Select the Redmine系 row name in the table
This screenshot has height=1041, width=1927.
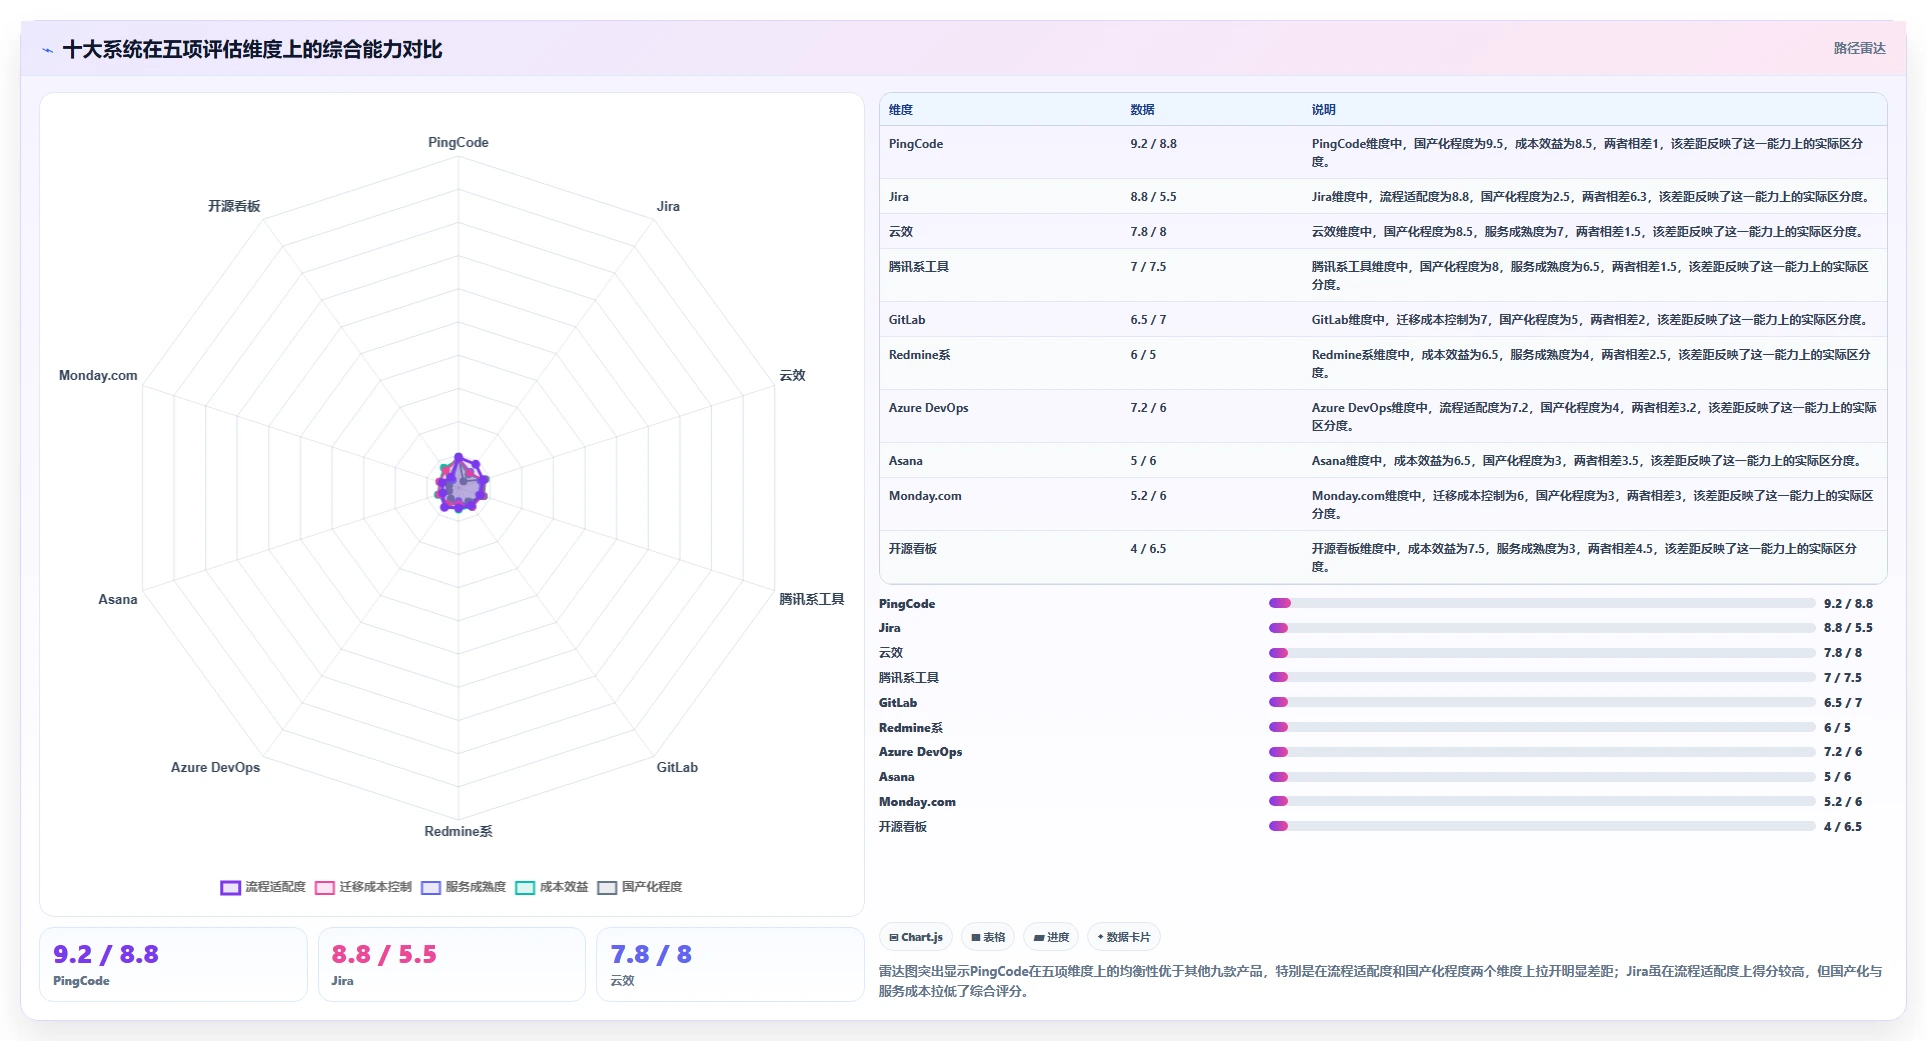coord(920,355)
